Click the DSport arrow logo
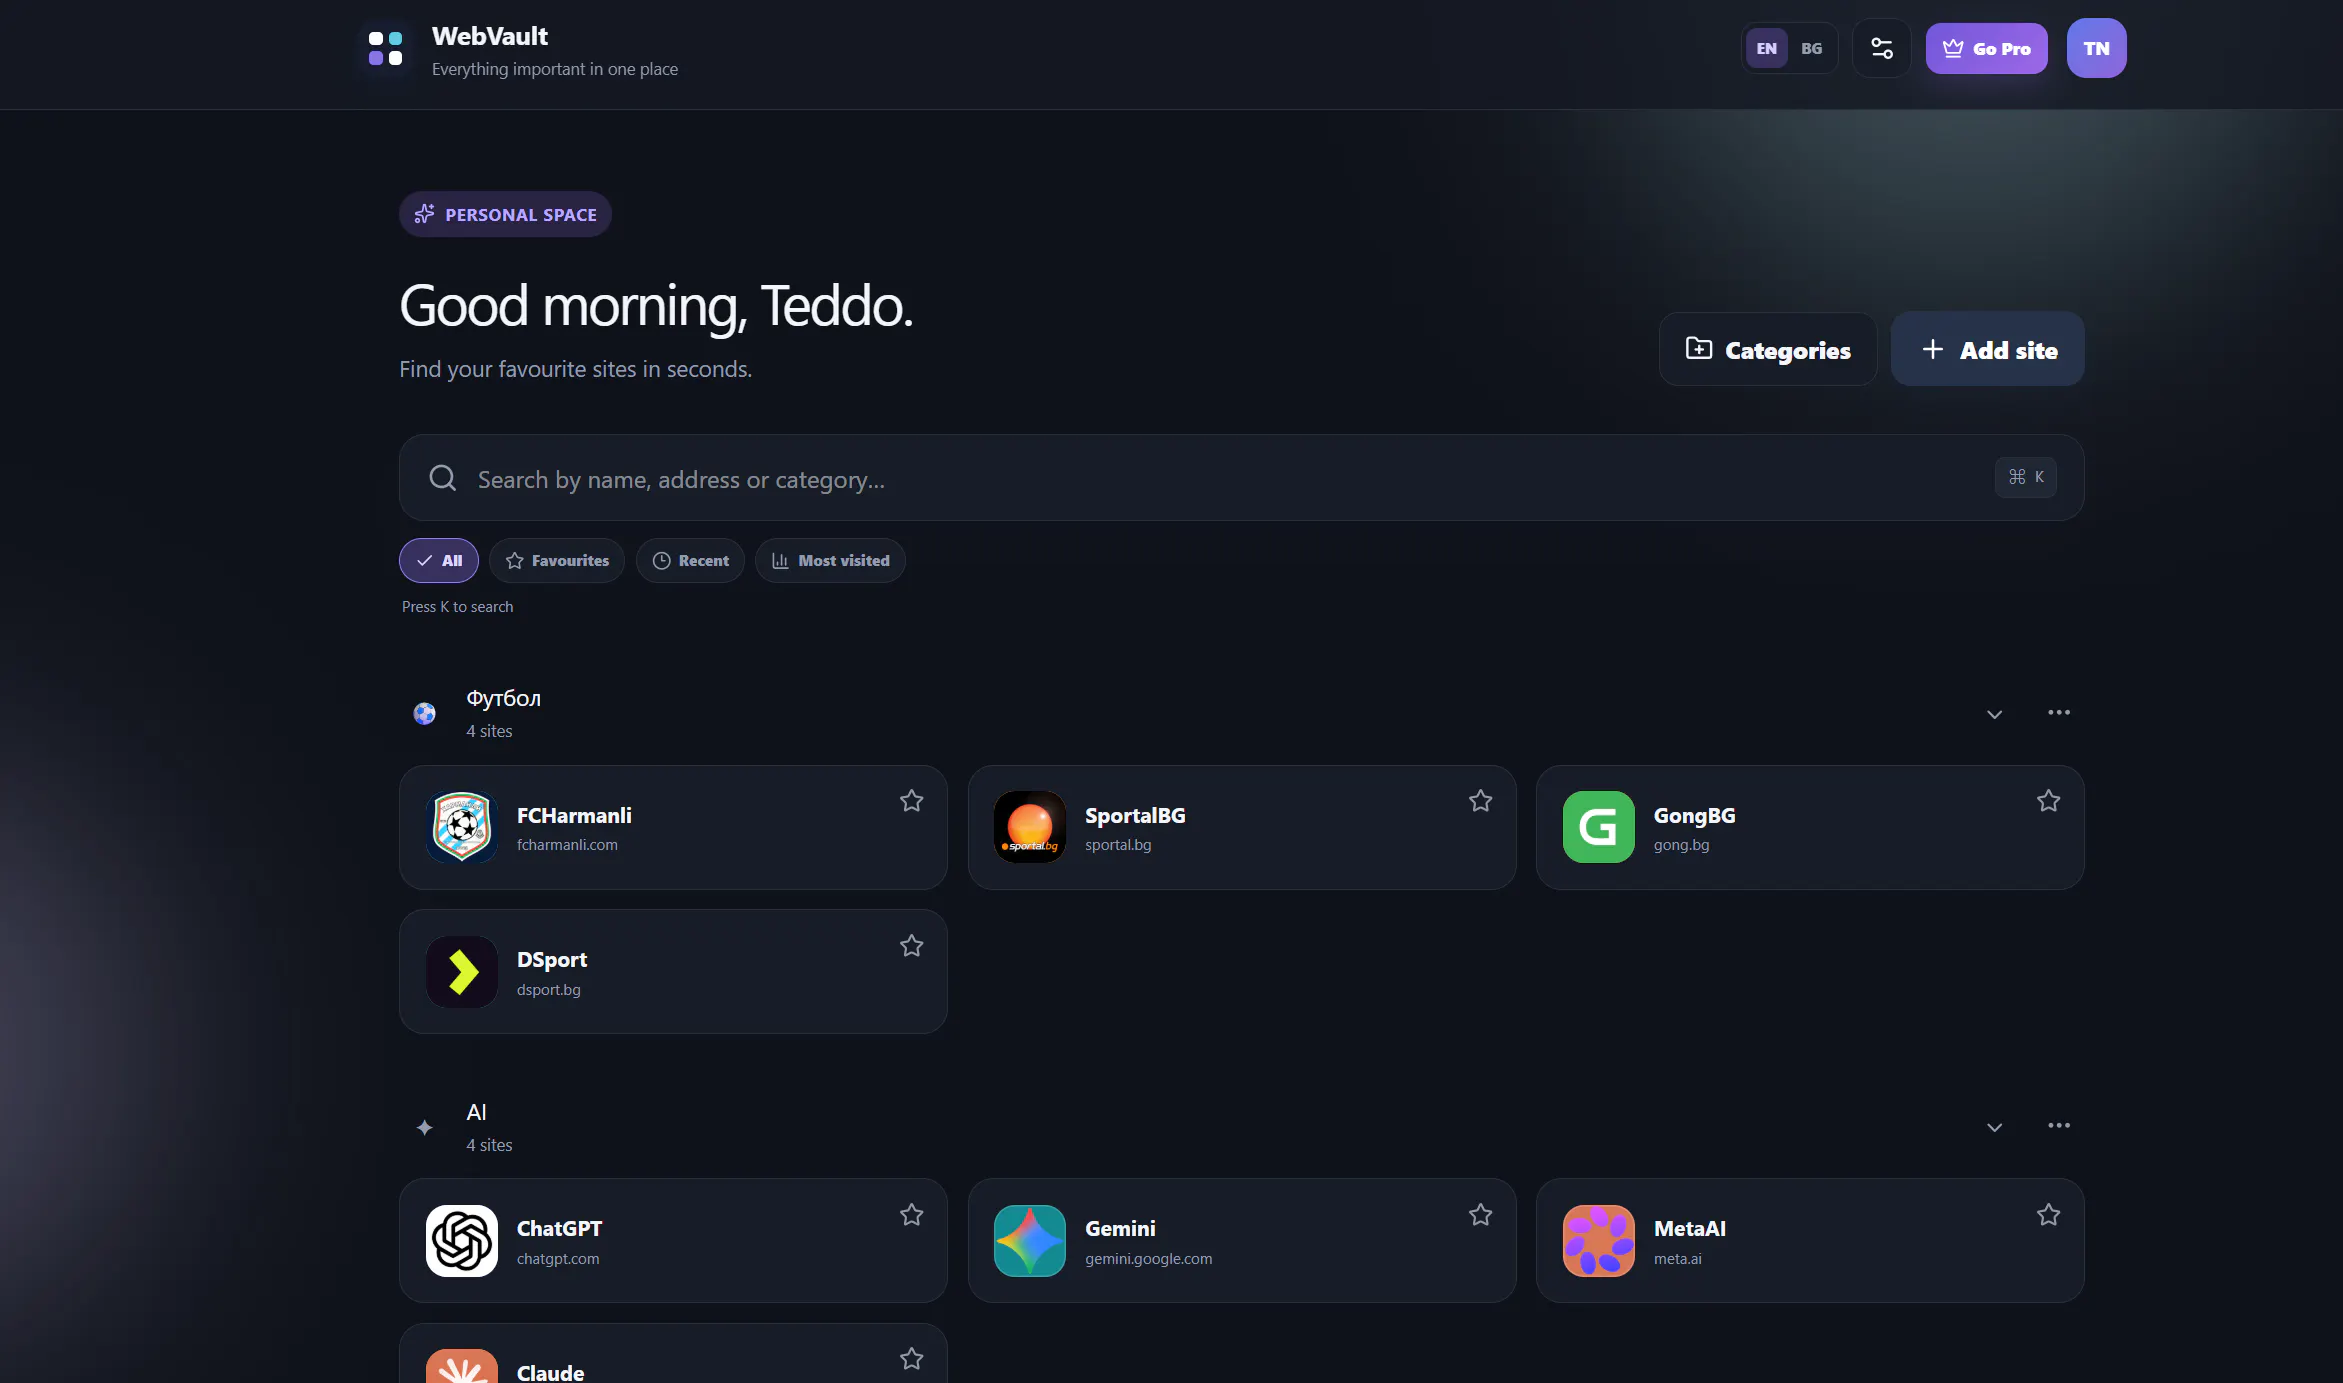Viewport: 2343px width, 1383px height. click(462, 971)
